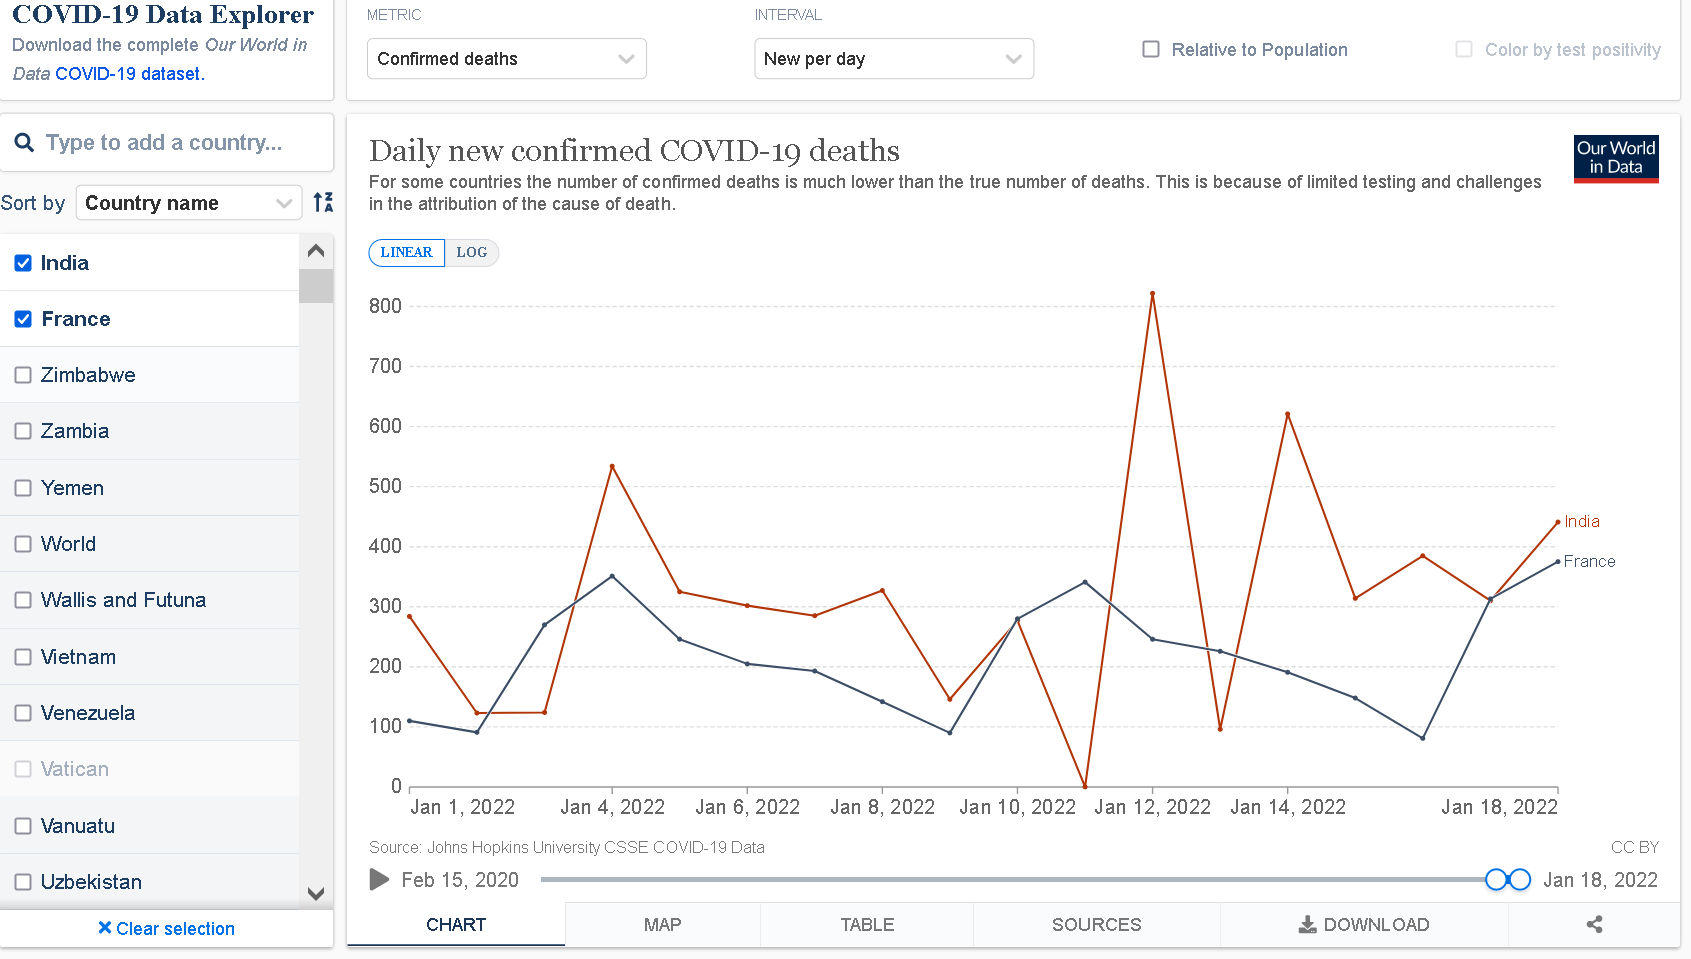Click India data point at zero
This screenshot has height=959, width=1691.
(x=1085, y=786)
